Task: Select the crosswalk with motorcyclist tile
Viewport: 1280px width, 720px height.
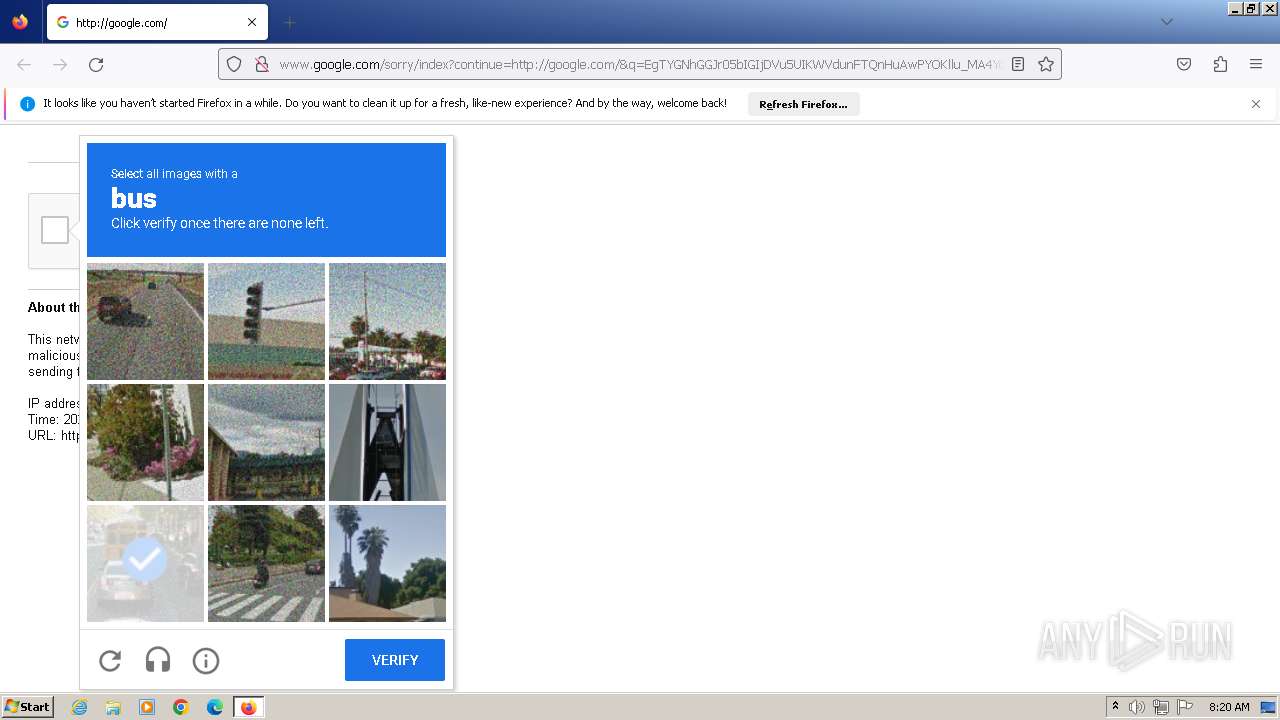Action: pyautogui.click(x=266, y=563)
